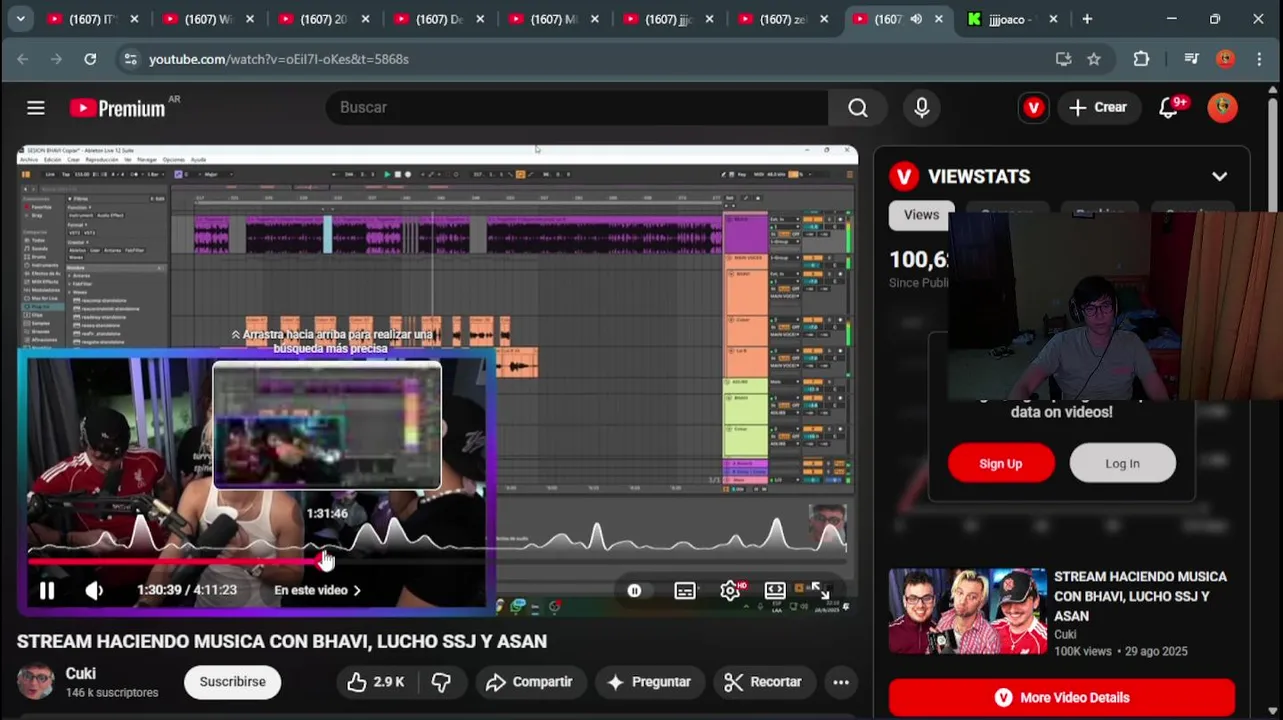1283x720 pixels.
Task: Open the Chrome tab search dropdown arrow
Action: [20, 19]
